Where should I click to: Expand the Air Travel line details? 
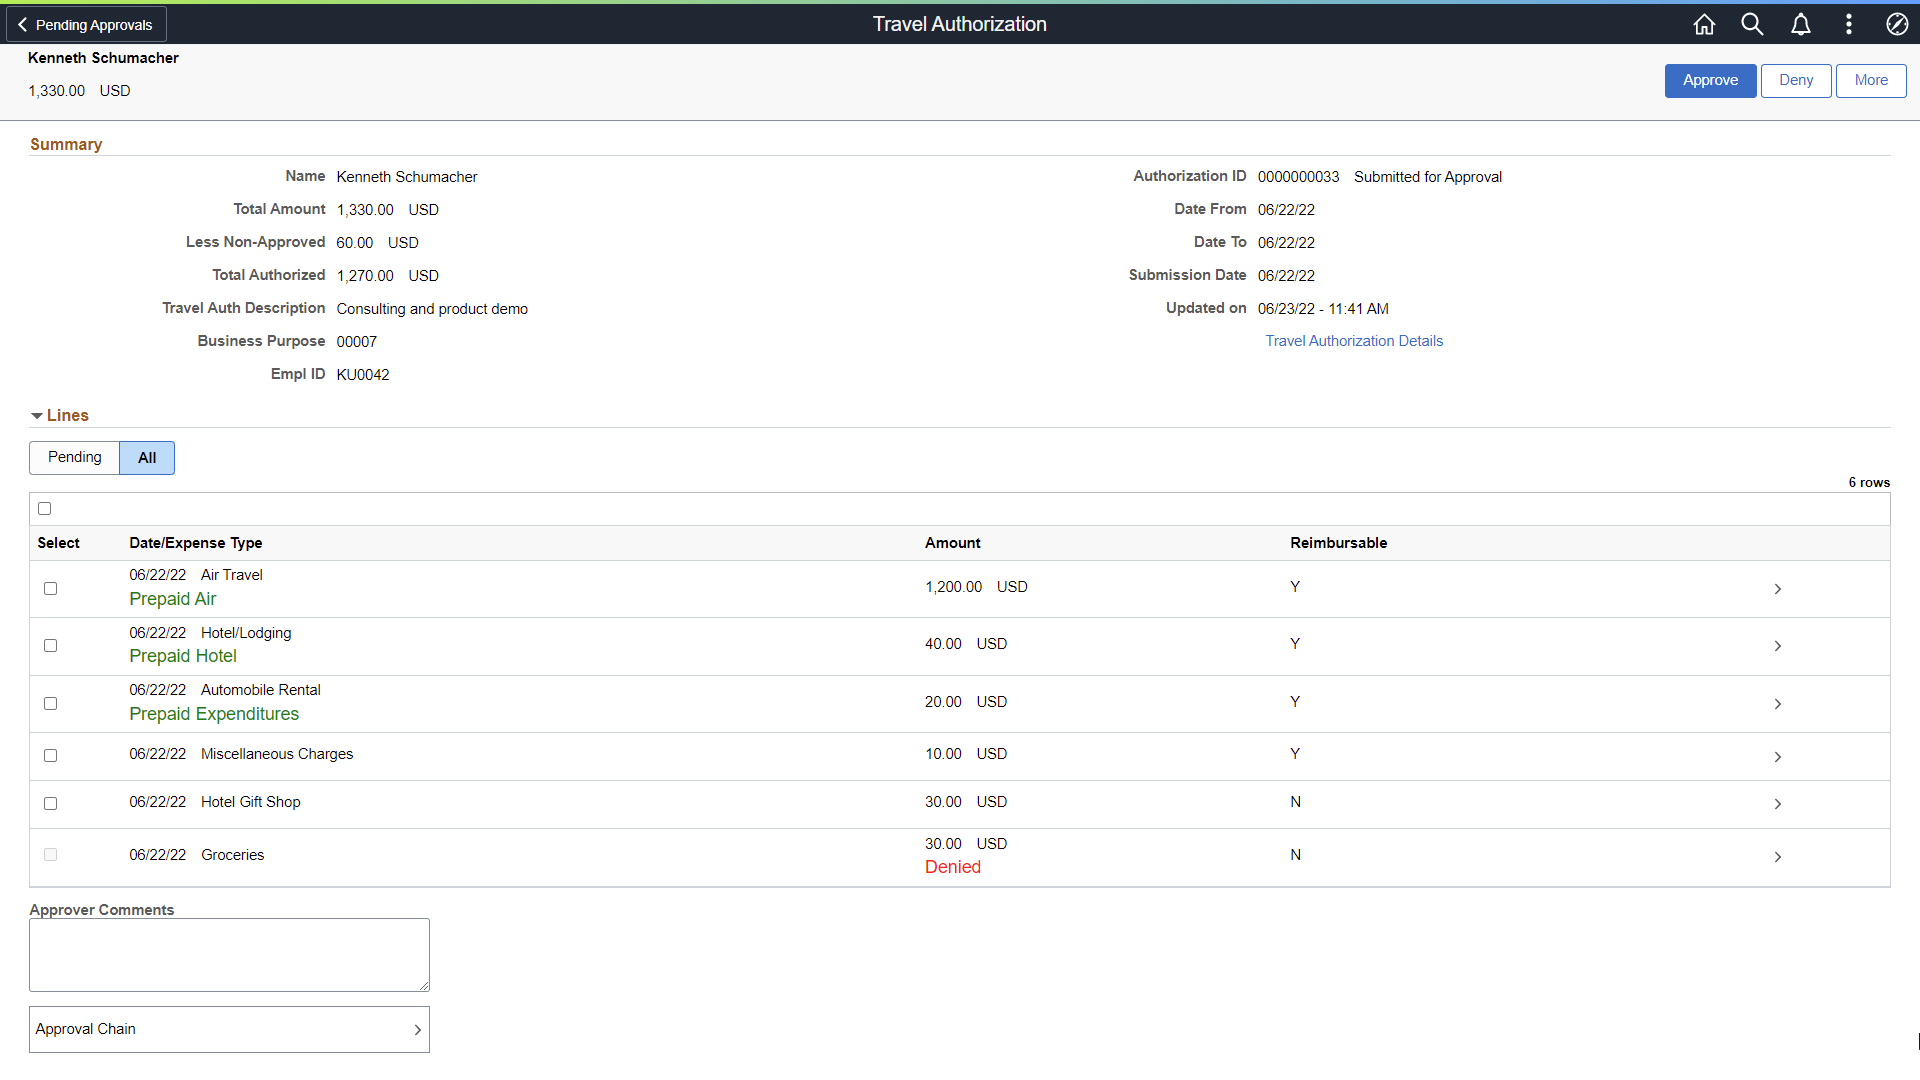point(1778,588)
